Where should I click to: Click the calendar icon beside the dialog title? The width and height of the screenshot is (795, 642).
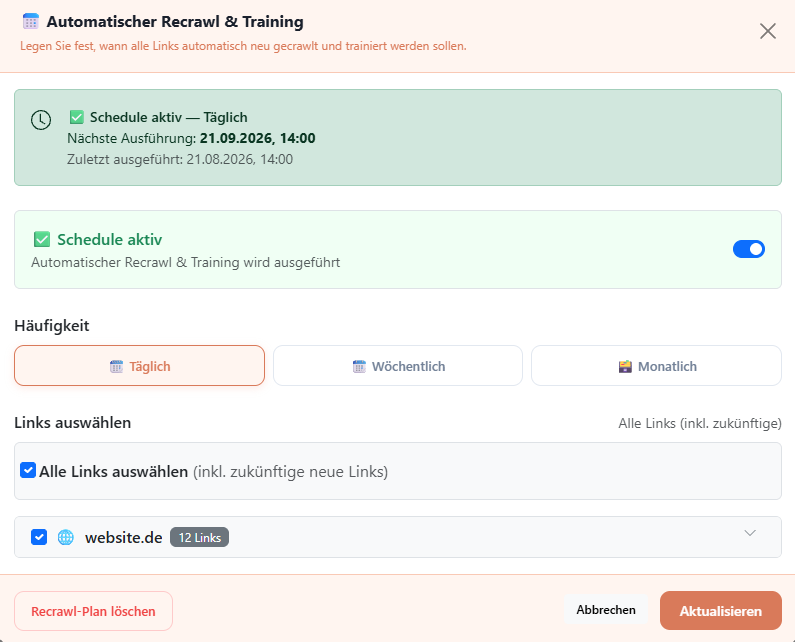pos(31,22)
